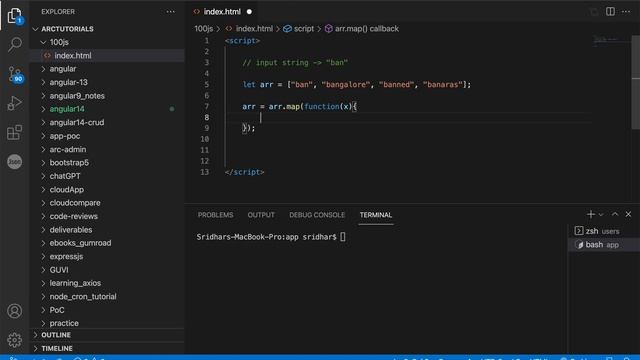The width and height of the screenshot is (640, 360).
Task: Click the comment on line 3
Action: (x=295, y=62)
